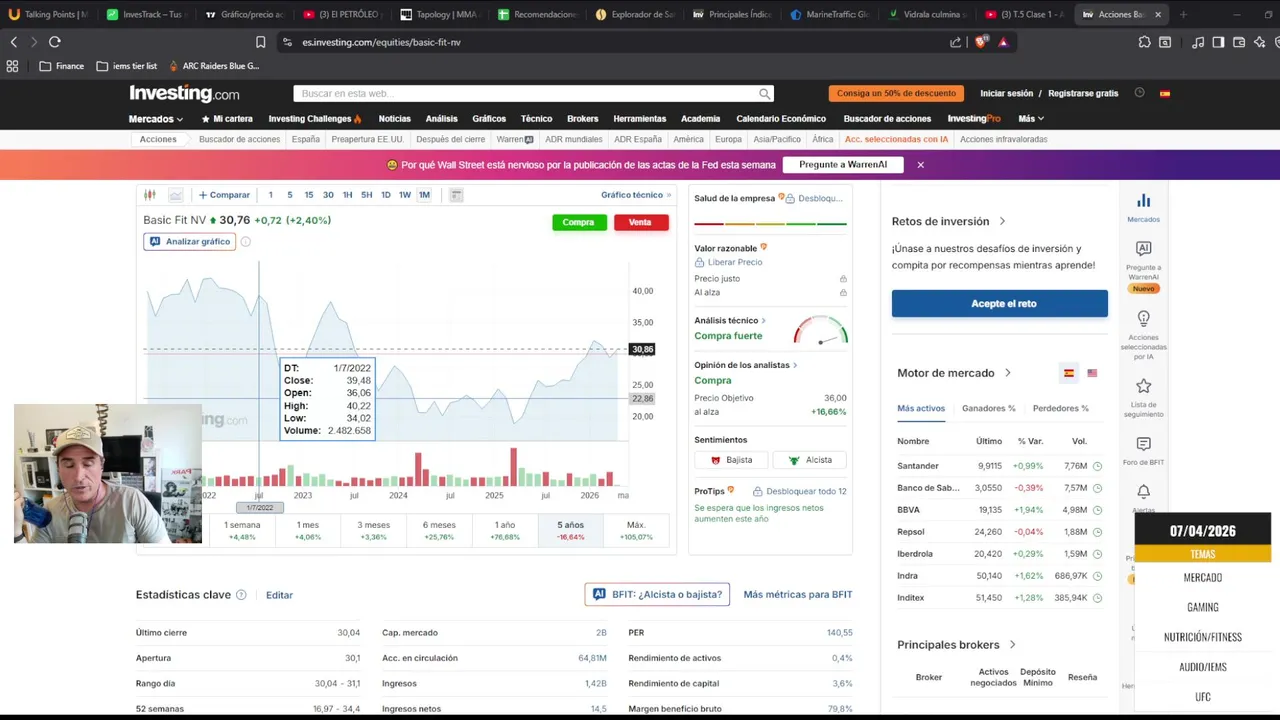Image resolution: width=1280 pixels, height=720 pixels.
Task: Click the green Compra button
Action: [x=579, y=222]
